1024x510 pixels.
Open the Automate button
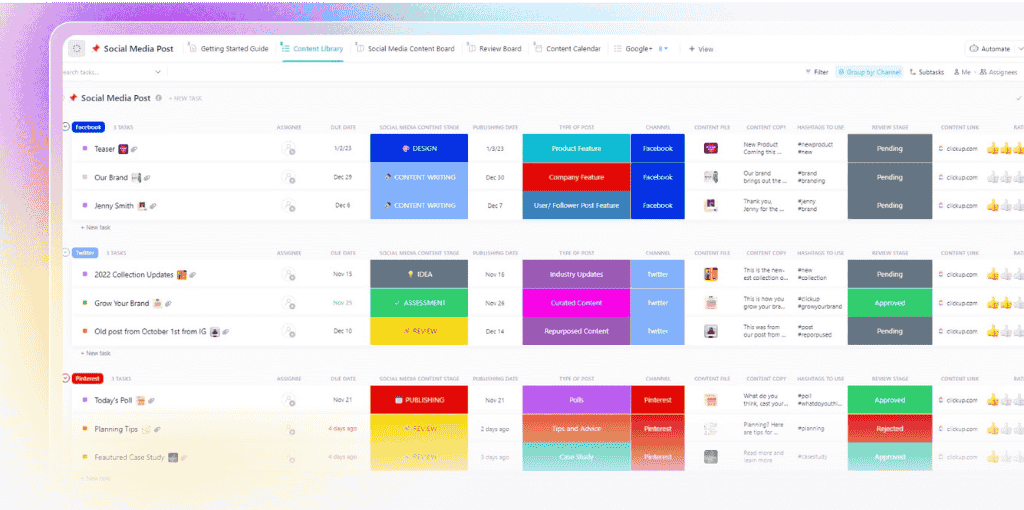pyautogui.click(x=989, y=49)
